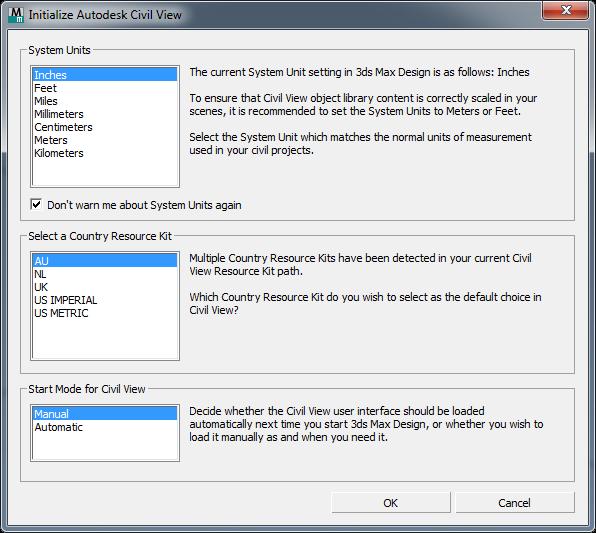The image size is (596, 533).
Task: Select Feet in System Units list
Action: click(105, 88)
